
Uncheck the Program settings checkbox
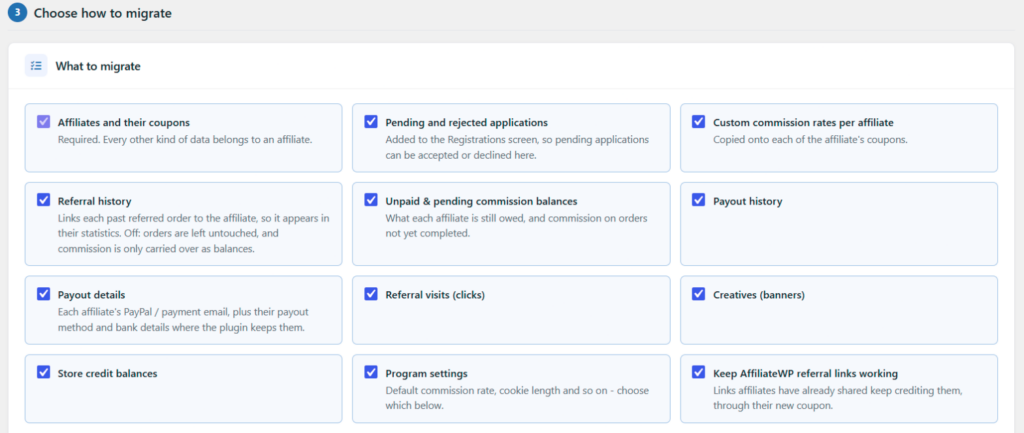tap(371, 372)
